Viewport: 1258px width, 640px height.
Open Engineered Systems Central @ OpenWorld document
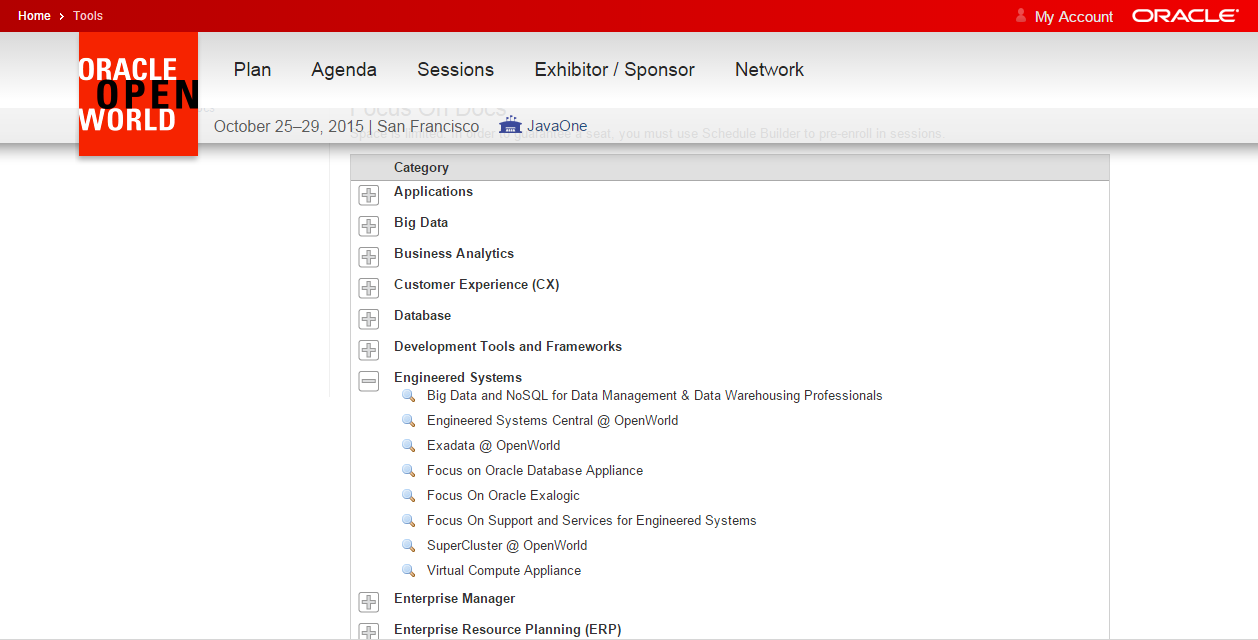[x=552, y=421]
